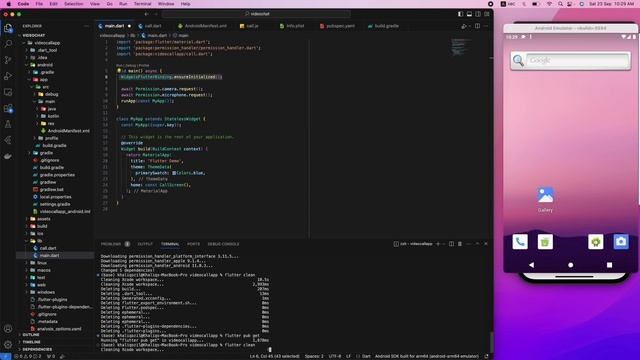The width and height of the screenshot is (640, 360).
Task: Switch to the pubspec.yaml editor tab
Action: tap(337, 26)
